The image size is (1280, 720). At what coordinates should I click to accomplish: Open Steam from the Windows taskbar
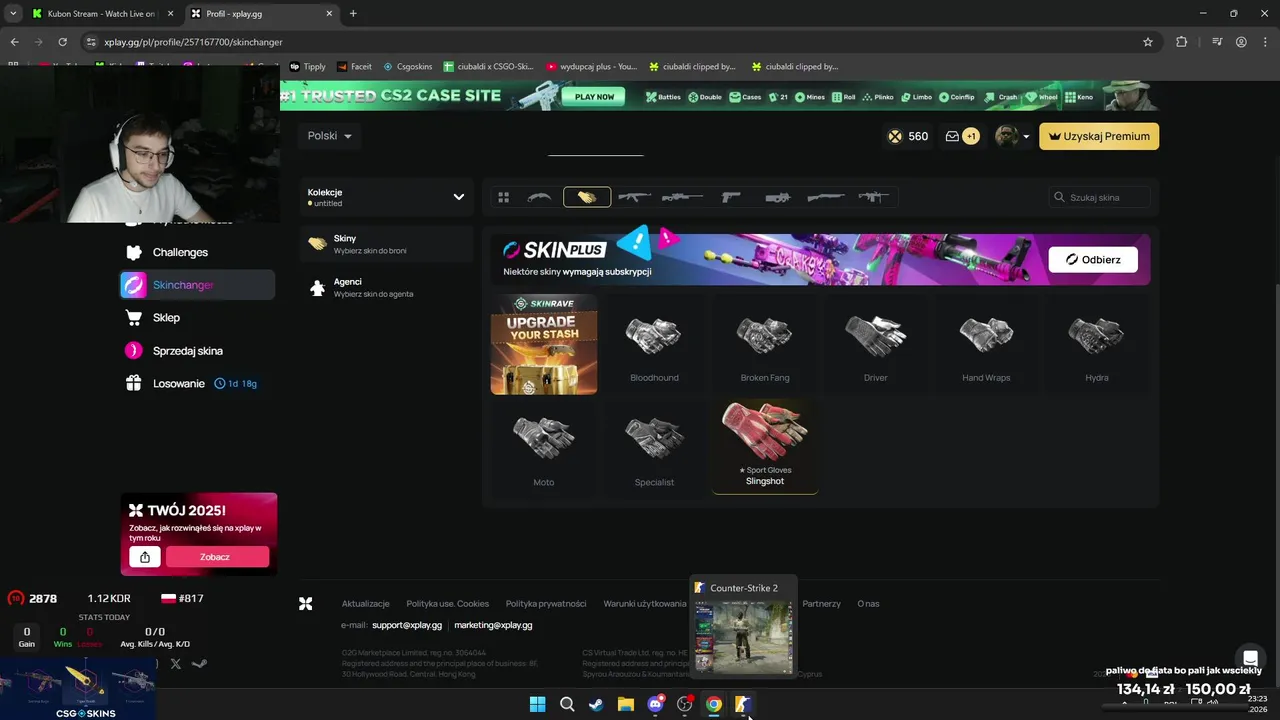pyautogui.click(x=596, y=704)
